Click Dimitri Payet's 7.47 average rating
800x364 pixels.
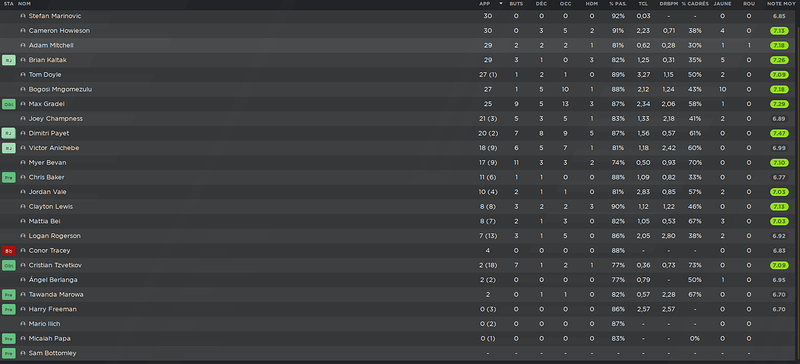(x=779, y=133)
